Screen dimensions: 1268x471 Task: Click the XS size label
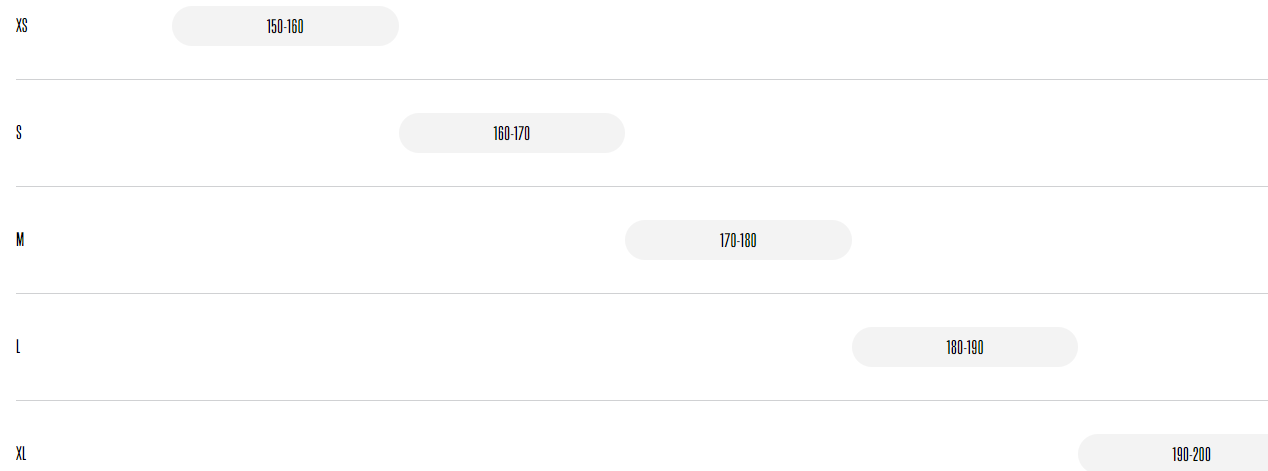point(22,26)
